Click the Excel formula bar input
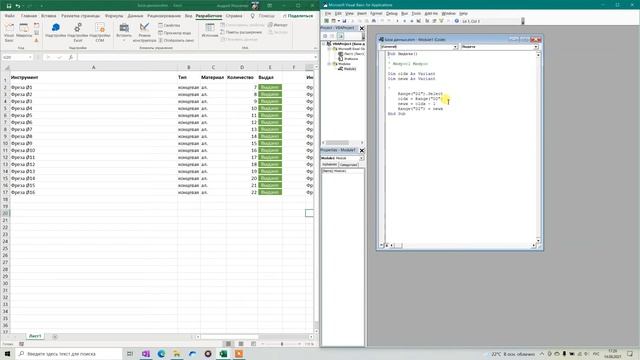The height and width of the screenshot is (360, 640). pyautogui.click(x=196, y=57)
